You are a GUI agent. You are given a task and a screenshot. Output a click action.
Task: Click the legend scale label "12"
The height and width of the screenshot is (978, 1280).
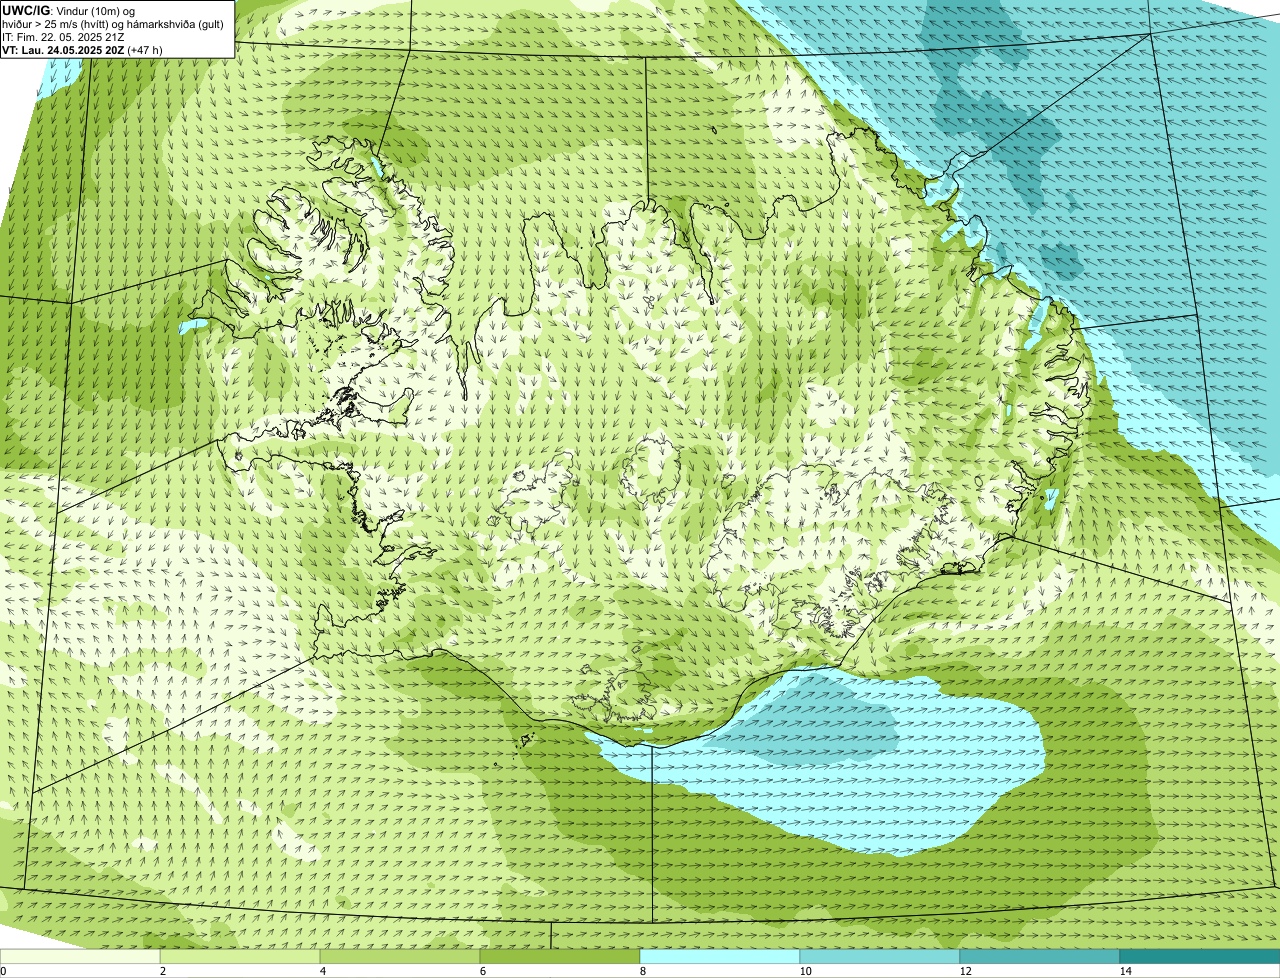tap(965, 971)
